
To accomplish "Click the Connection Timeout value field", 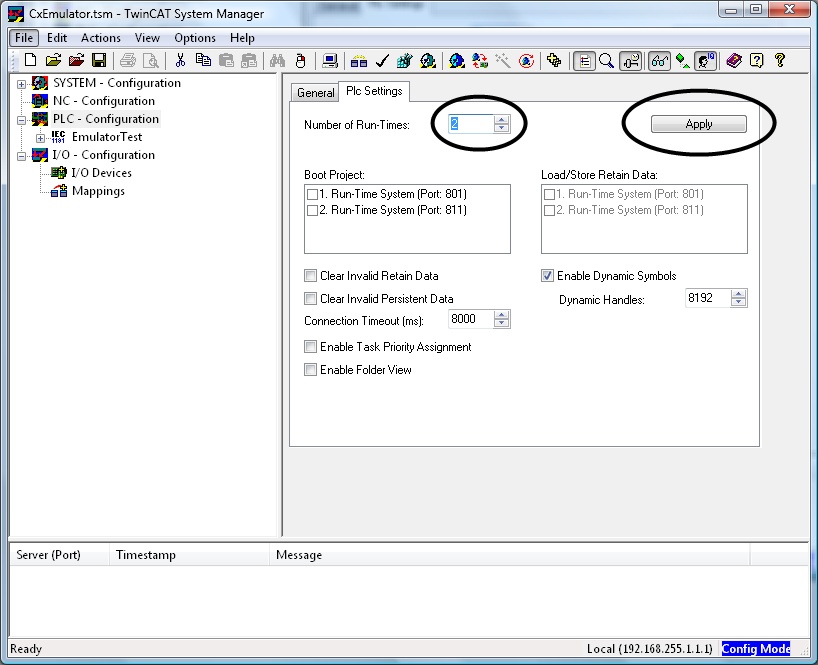I will [471, 319].
